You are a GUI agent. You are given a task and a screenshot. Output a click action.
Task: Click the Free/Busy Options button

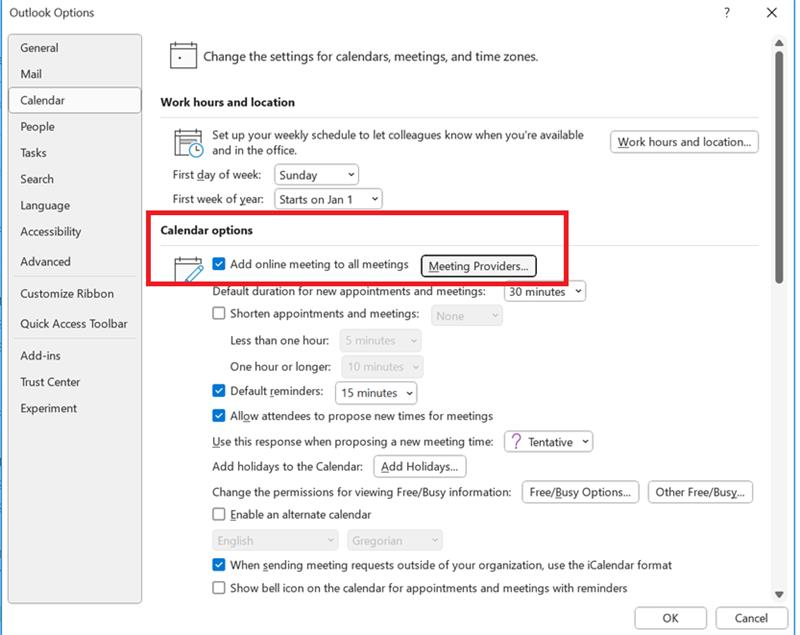[x=580, y=492]
